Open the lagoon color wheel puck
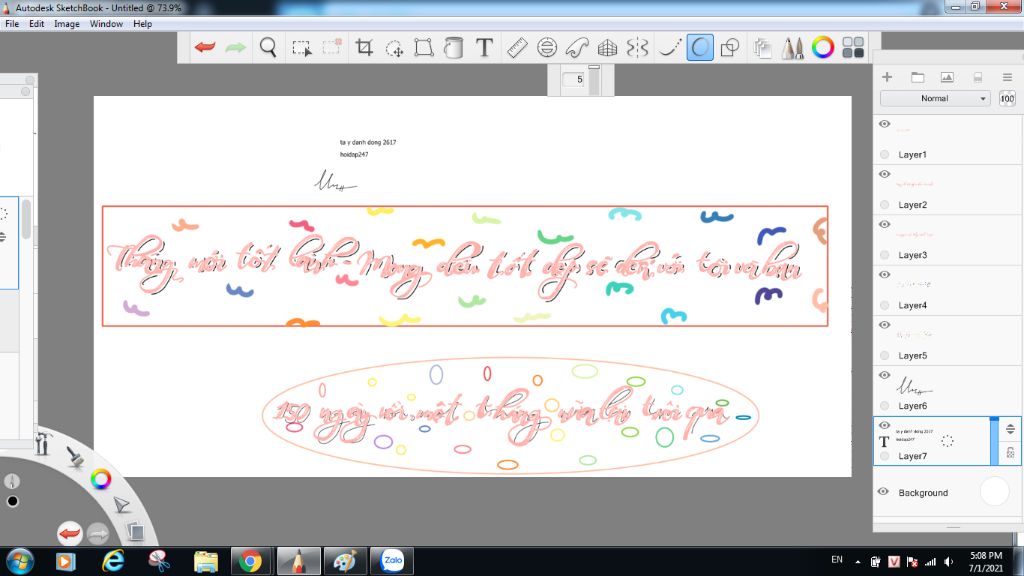The image size is (1024, 576). pyautogui.click(x=101, y=479)
